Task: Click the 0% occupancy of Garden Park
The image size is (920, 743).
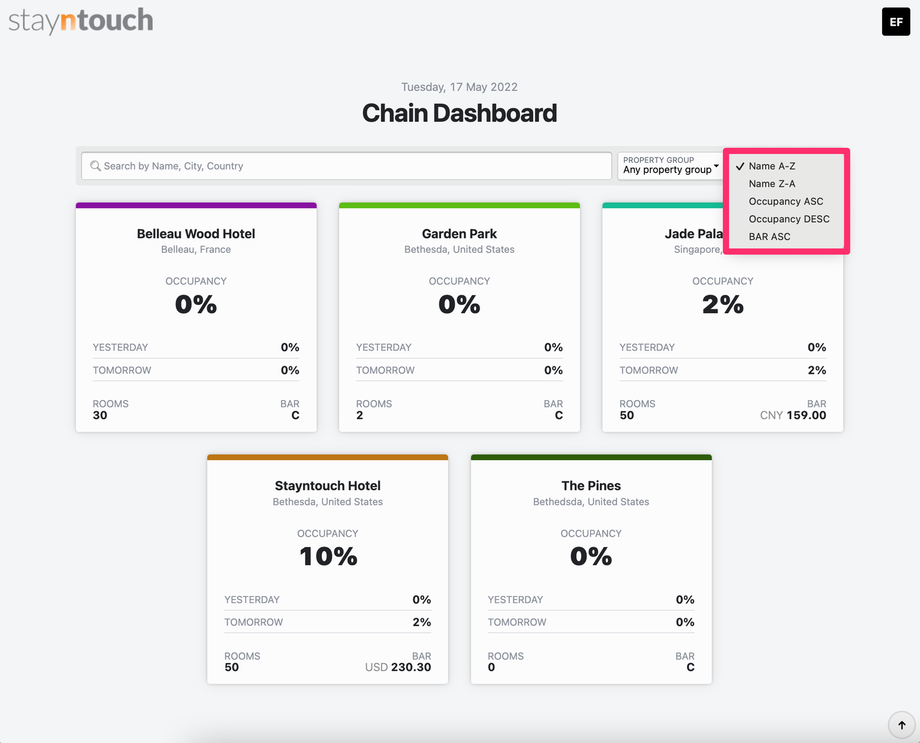Action: (x=459, y=305)
